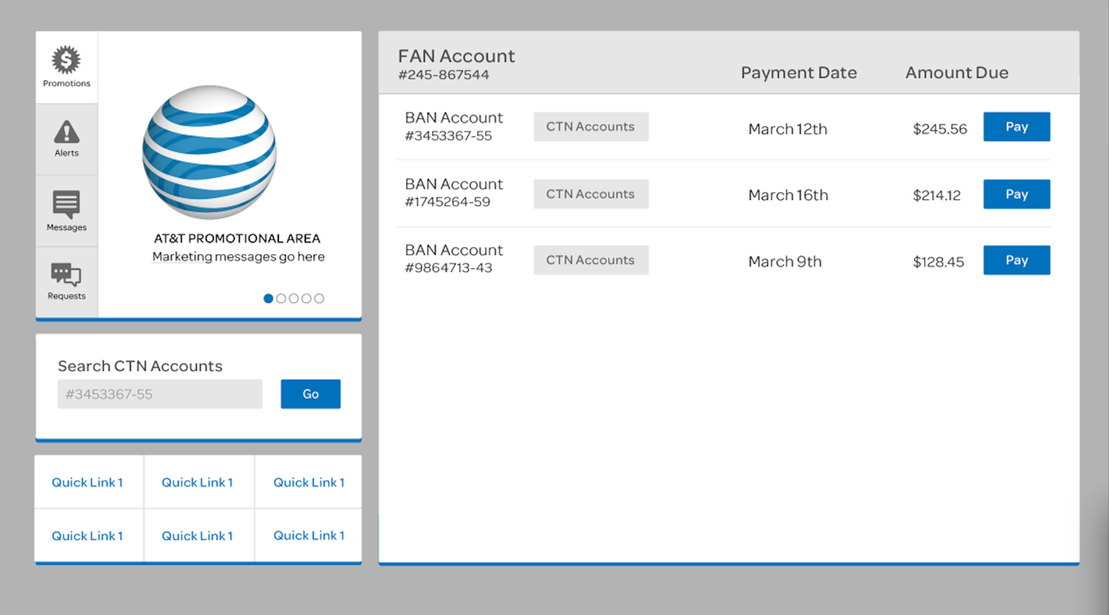Open the Requests chat icon
Image resolution: width=1109 pixels, height=615 pixels.
[66, 274]
